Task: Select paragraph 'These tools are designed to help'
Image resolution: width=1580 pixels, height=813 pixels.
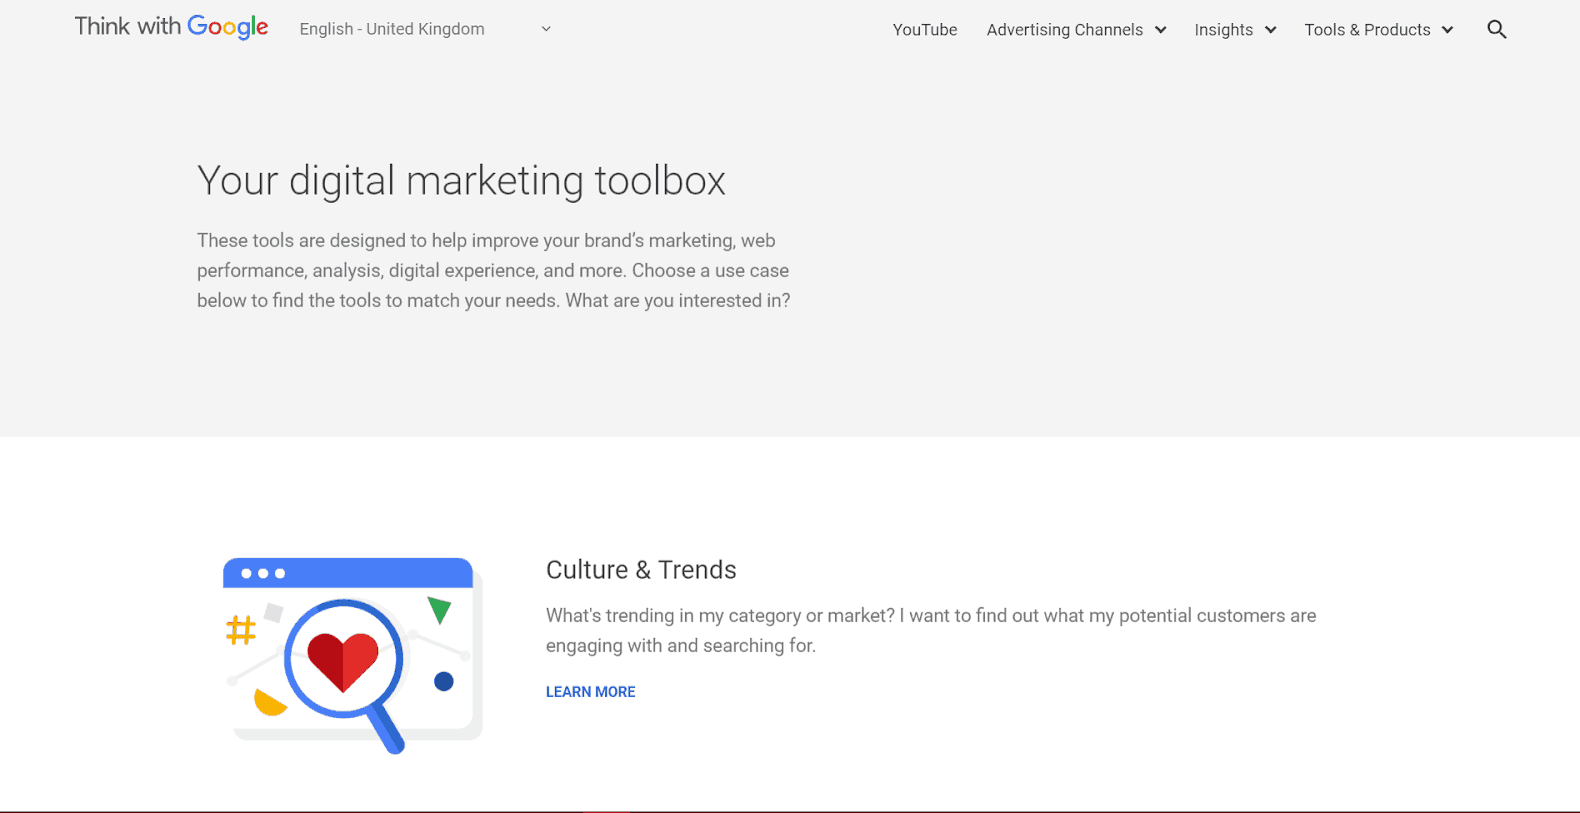Action: click(494, 270)
